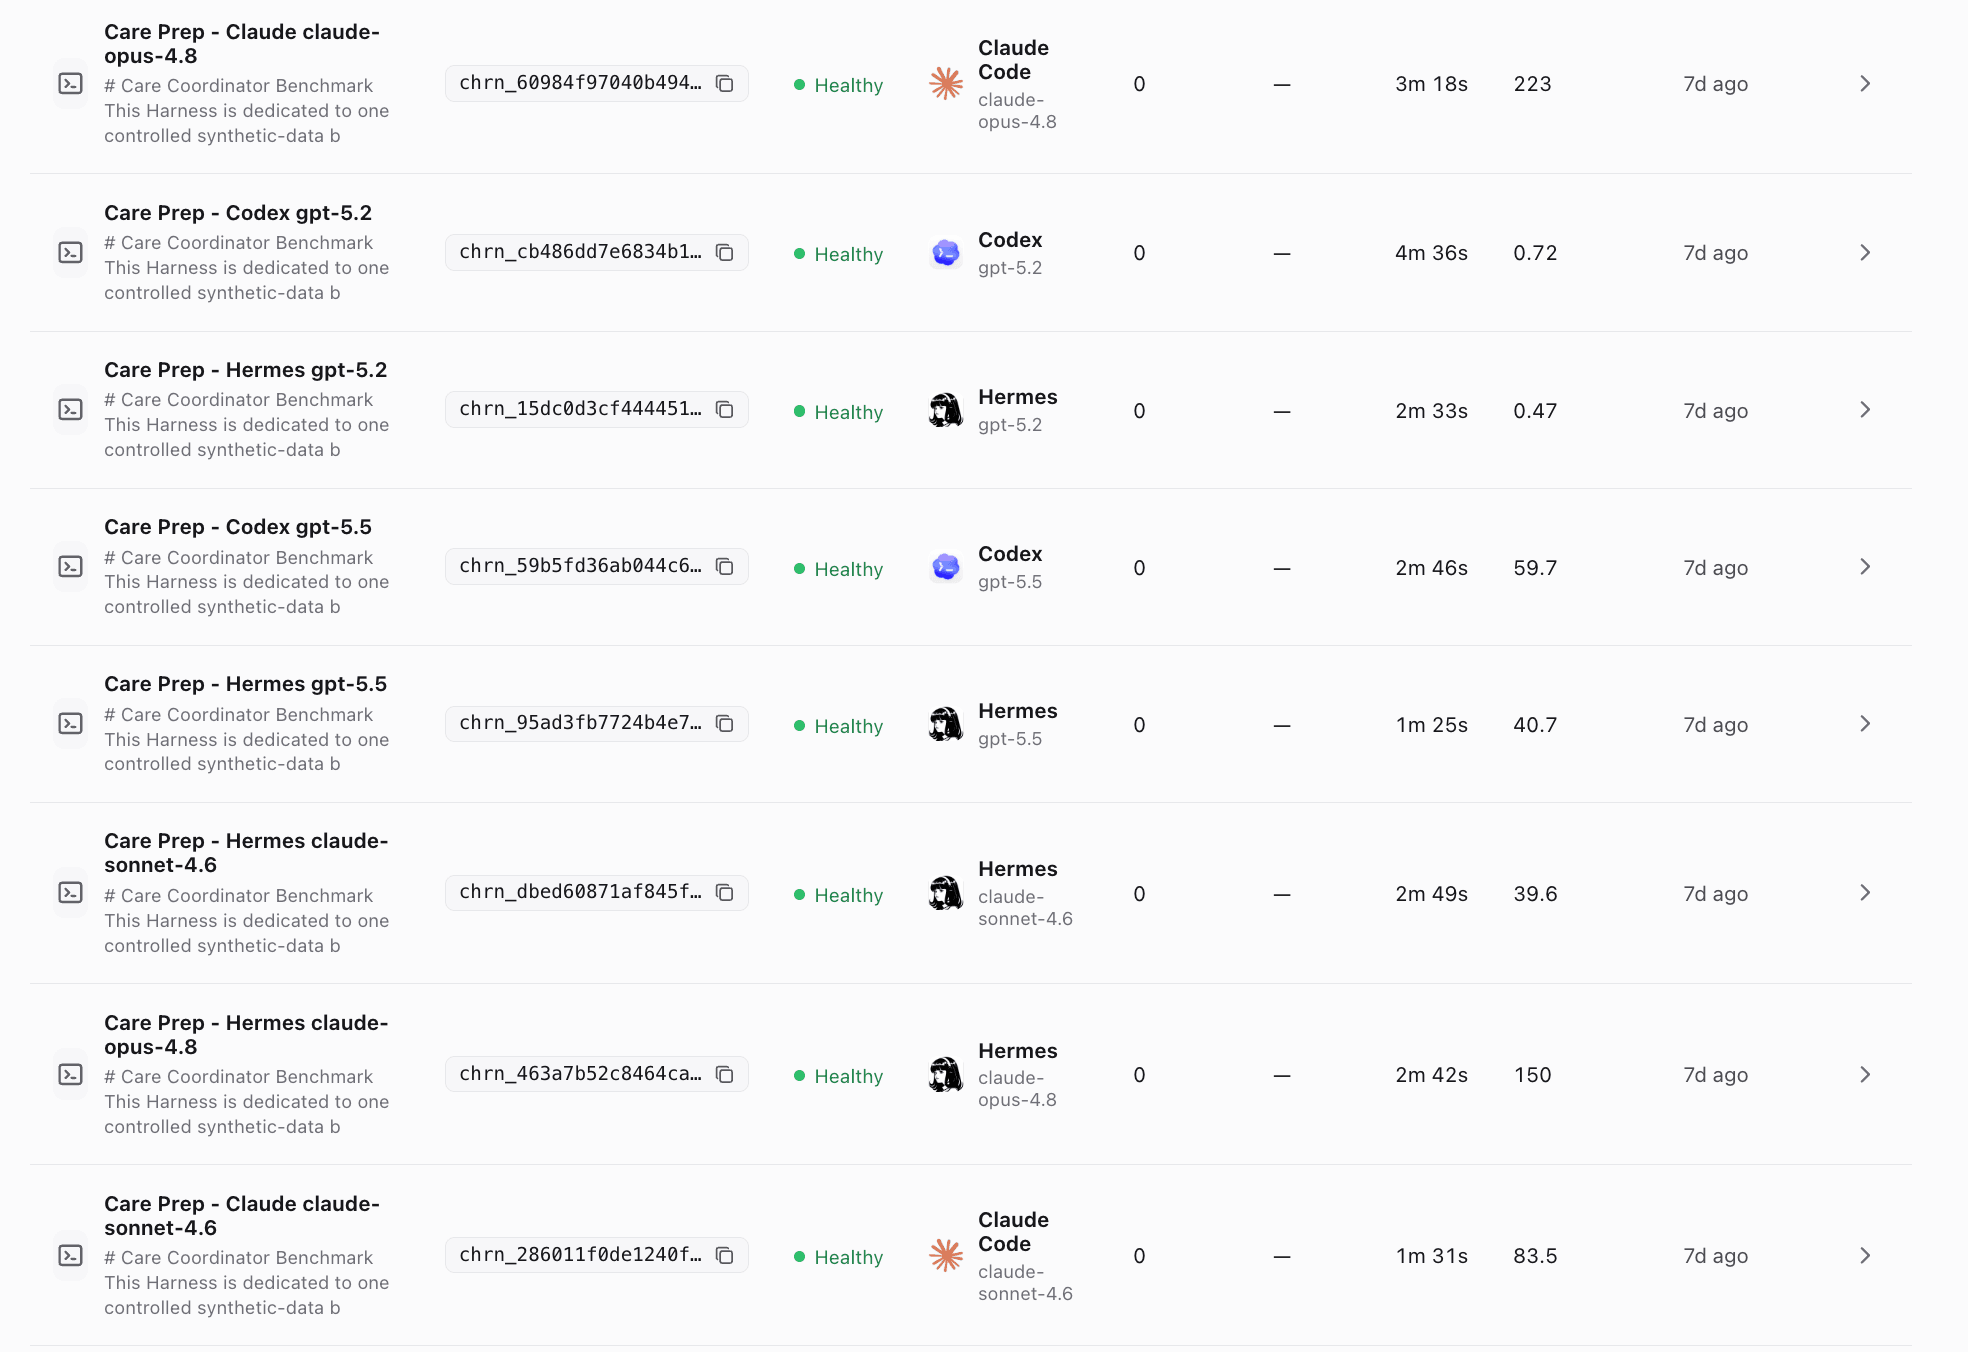This screenshot has height=1352, width=1968.
Task: Select the chrn_286011f0de1240f ID field
Action: tap(597, 1256)
